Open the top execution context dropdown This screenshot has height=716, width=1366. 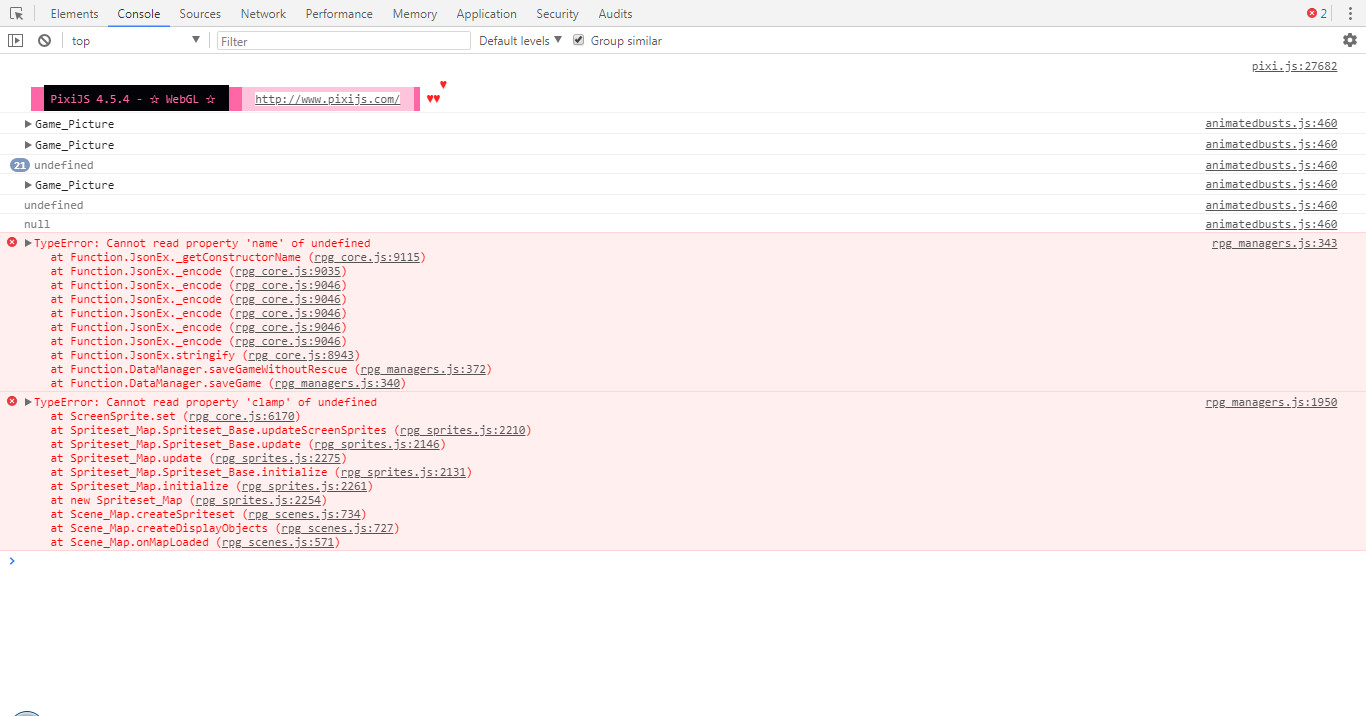click(136, 41)
